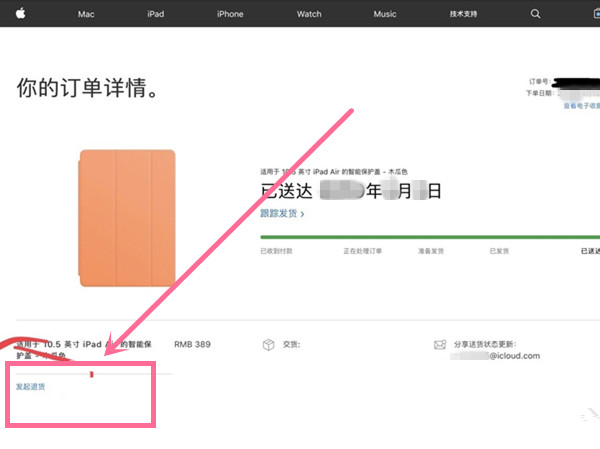Click the 已送达 delivery date heading
The height and width of the screenshot is (449, 600).
[x=351, y=191]
